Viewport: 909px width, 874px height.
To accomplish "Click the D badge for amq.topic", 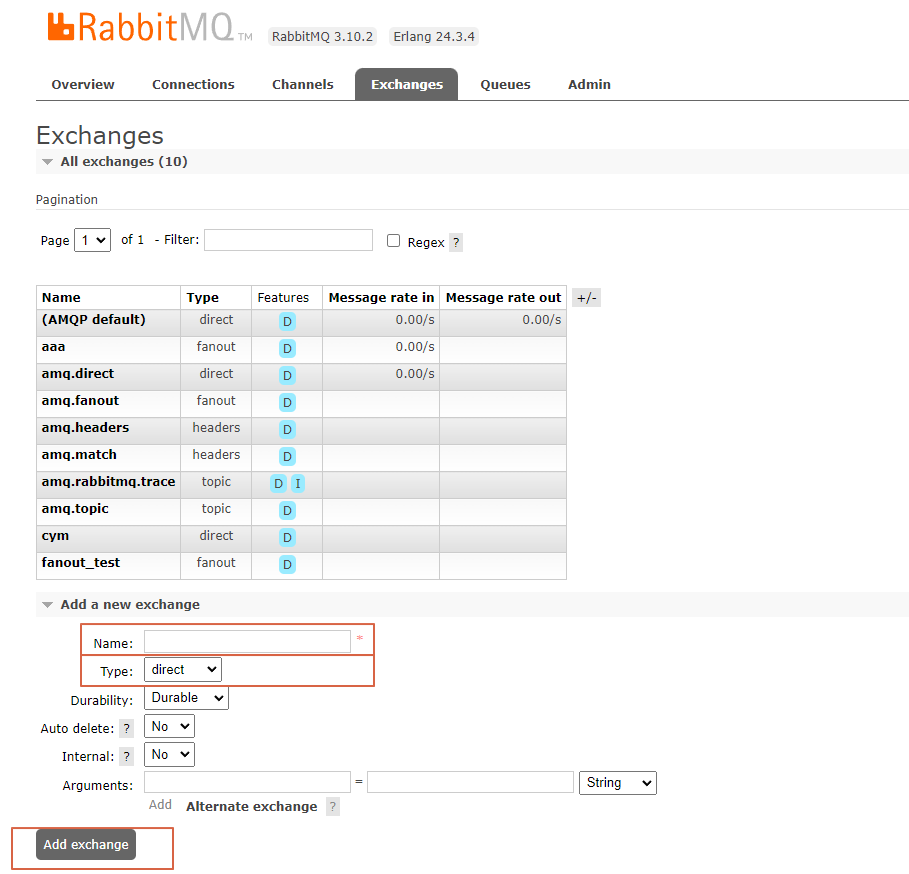I will pos(287,511).
